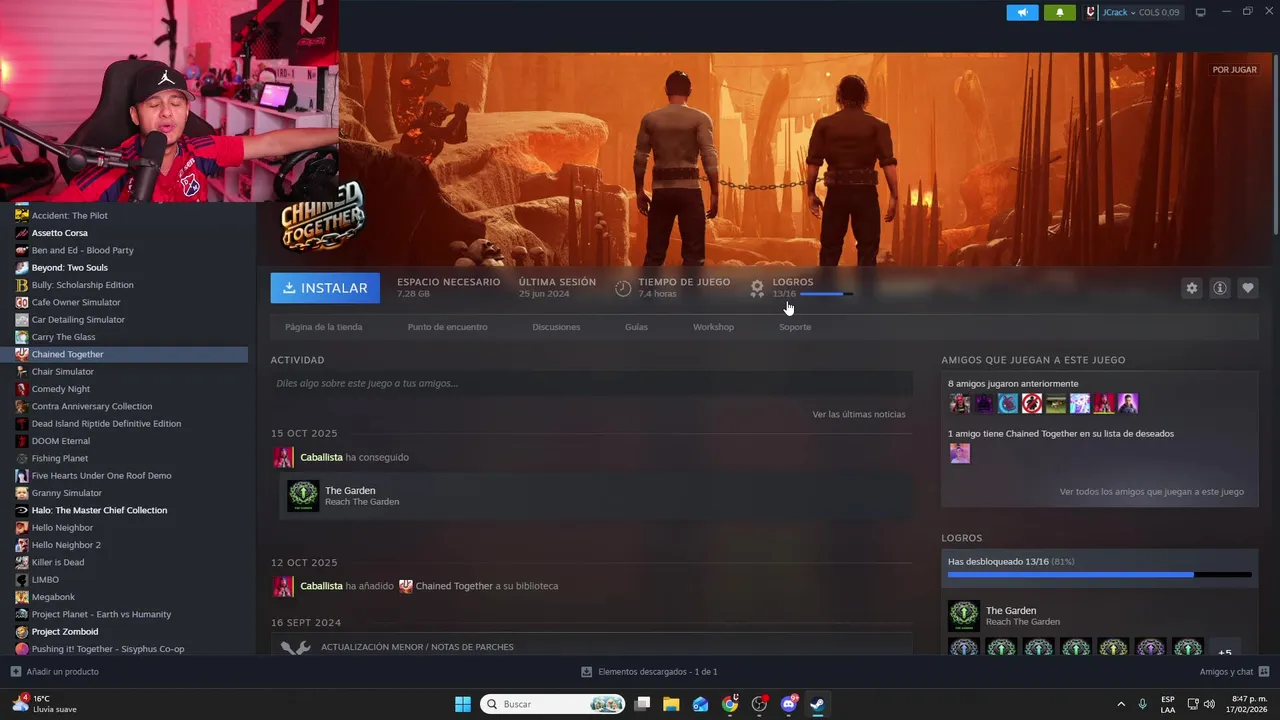Click the Chained Together icon in library list
The height and width of the screenshot is (720, 1280).
pos(22,354)
